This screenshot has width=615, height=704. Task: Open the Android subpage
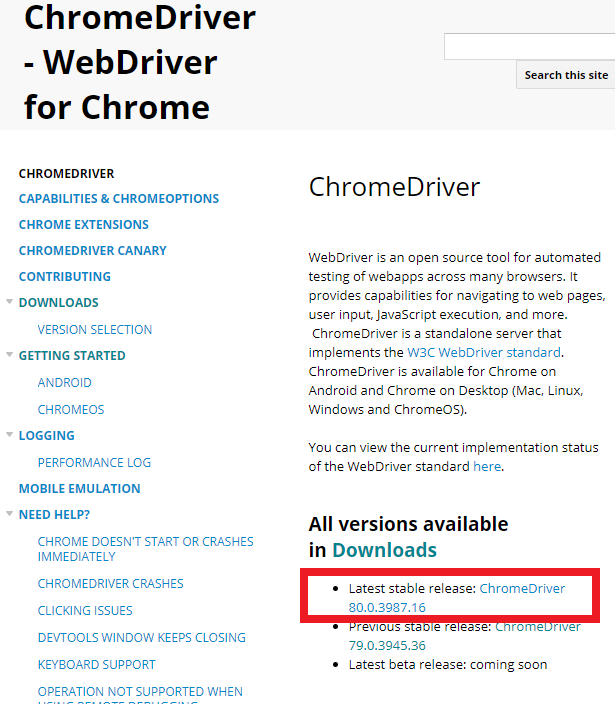65,383
